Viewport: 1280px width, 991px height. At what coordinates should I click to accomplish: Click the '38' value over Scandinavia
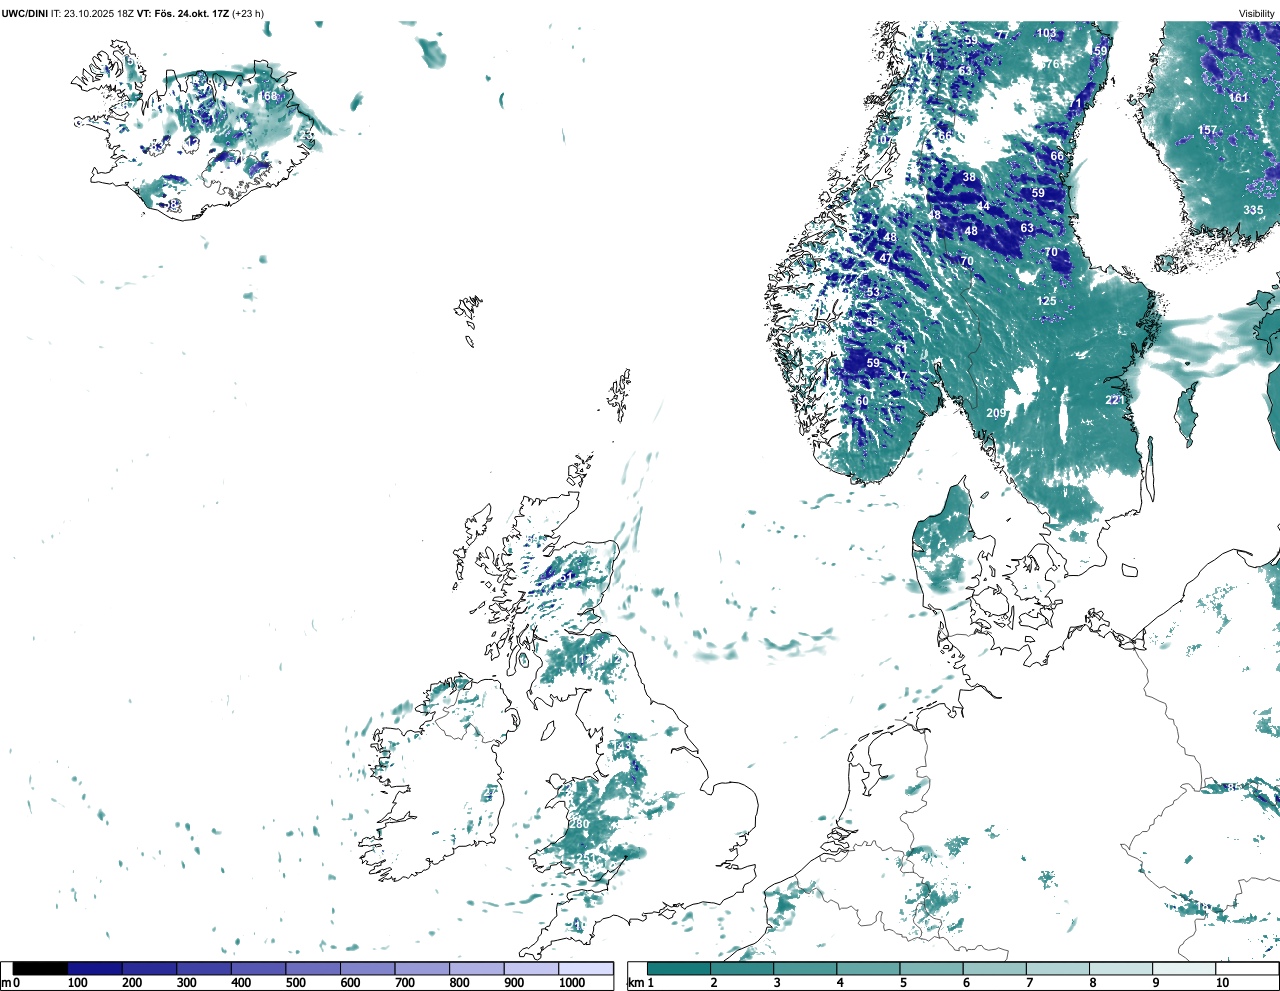click(x=969, y=177)
